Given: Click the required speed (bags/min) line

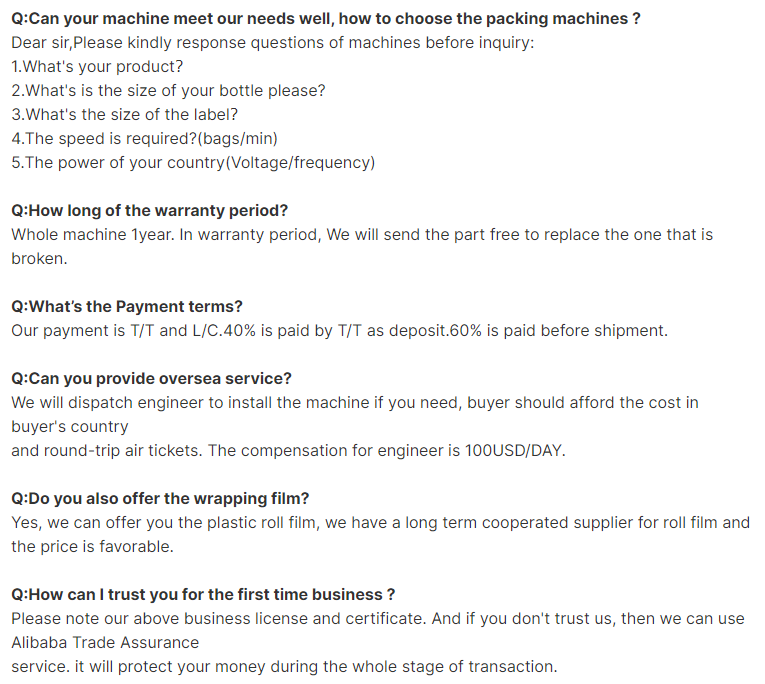Looking at the screenshot, I should point(144,139).
